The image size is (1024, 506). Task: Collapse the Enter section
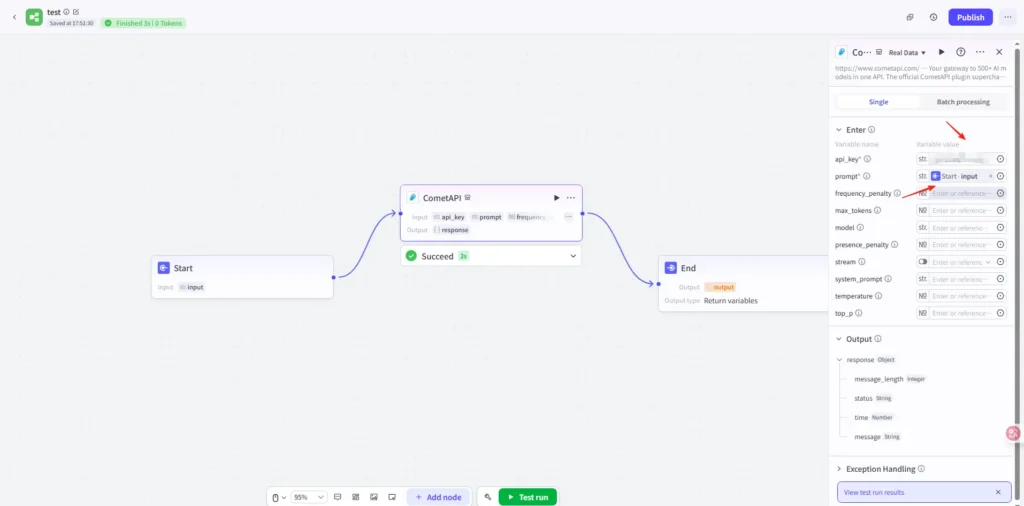(x=839, y=130)
